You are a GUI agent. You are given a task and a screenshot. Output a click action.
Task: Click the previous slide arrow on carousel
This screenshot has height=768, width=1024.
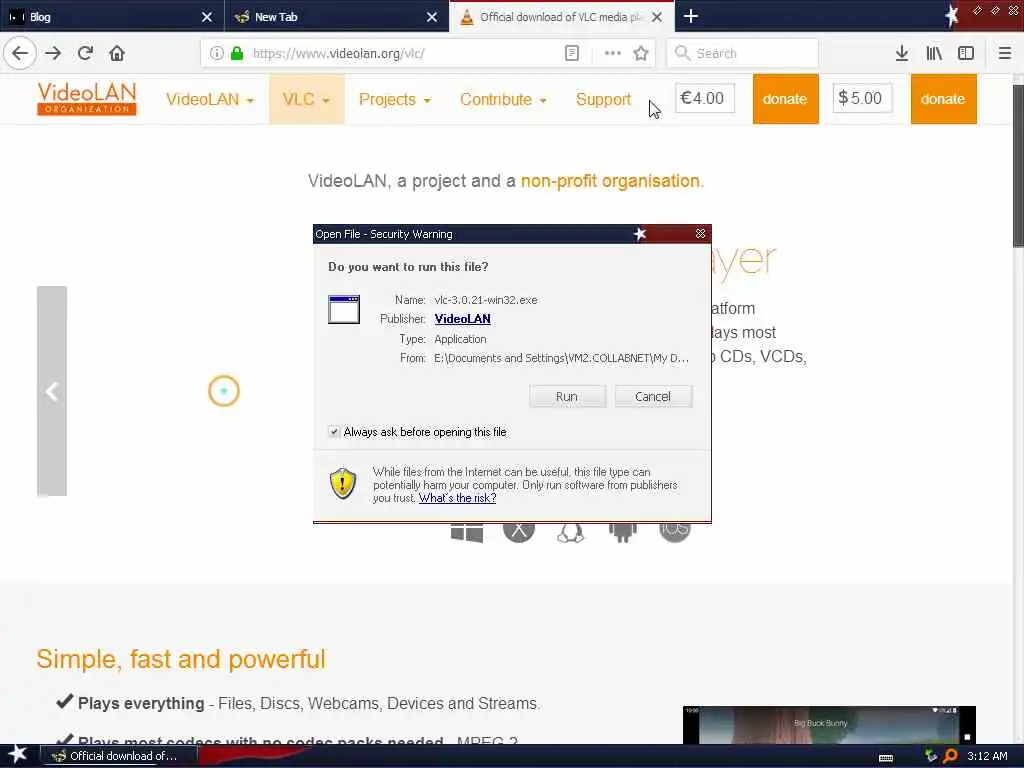point(52,391)
